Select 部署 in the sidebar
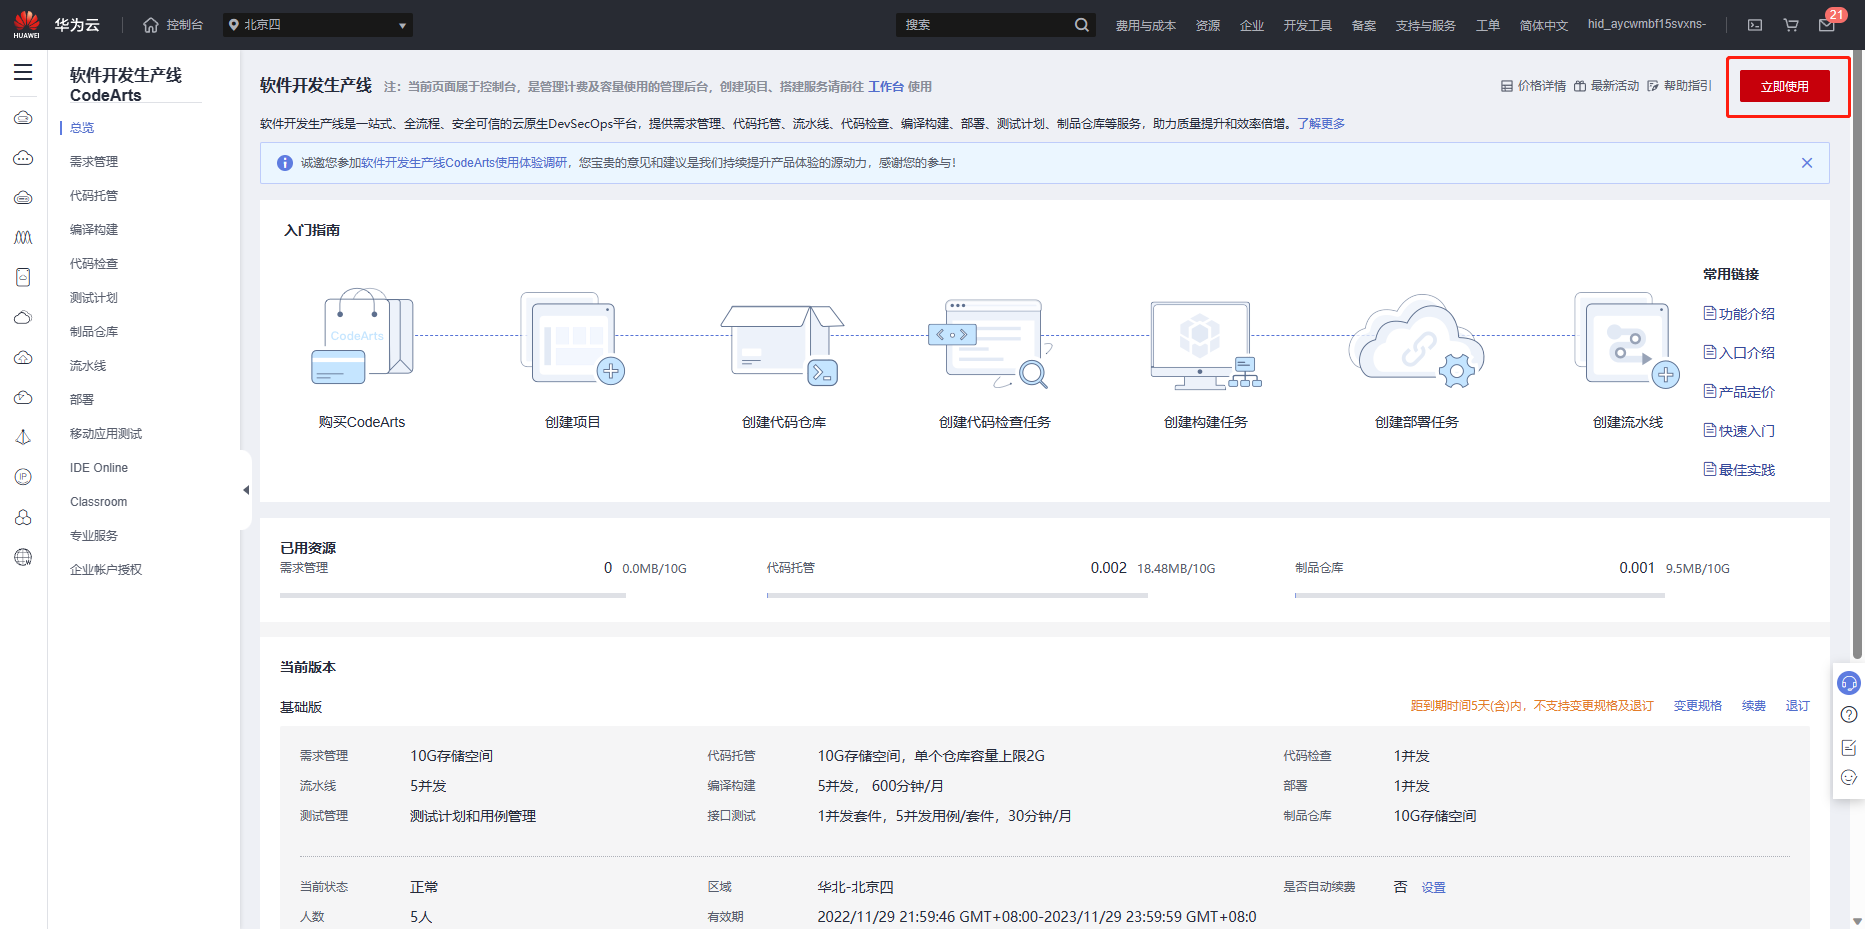The width and height of the screenshot is (1865, 929). [82, 400]
